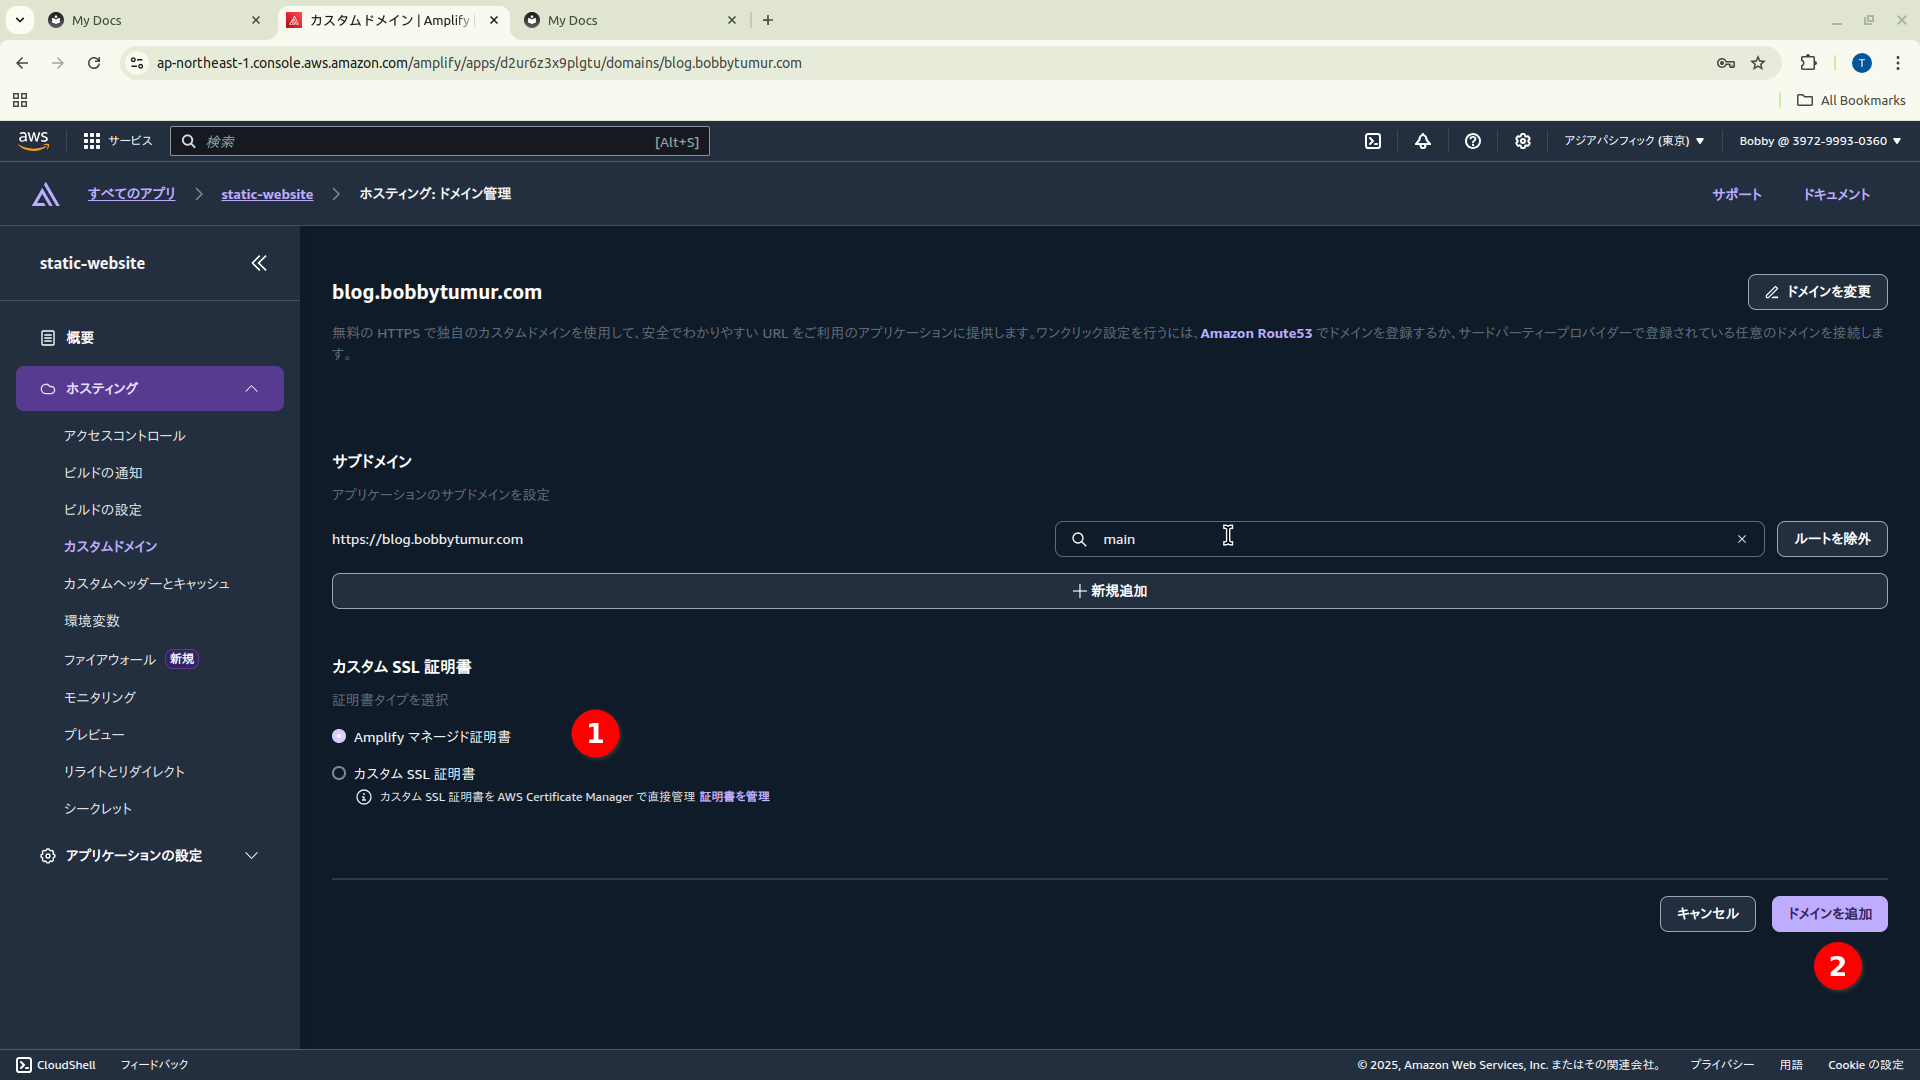Collapse the static-website sidebar panel
Image resolution: width=1920 pixels, height=1080 pixels.
(x=259, y=263)
